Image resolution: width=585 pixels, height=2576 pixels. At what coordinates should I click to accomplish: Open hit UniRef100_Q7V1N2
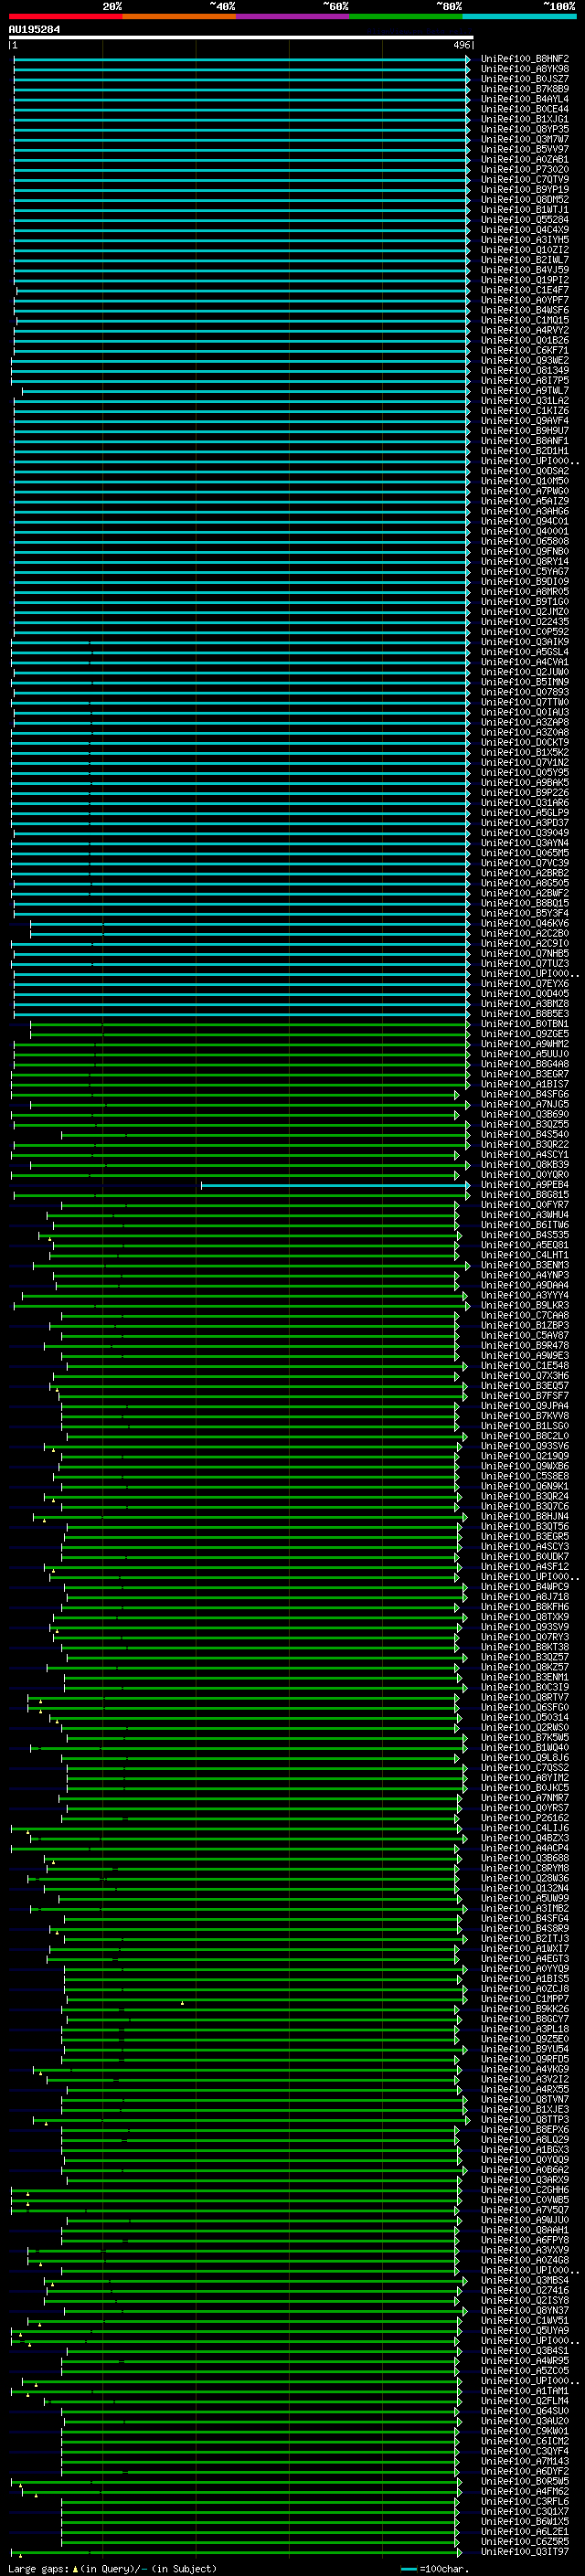[524, 763]
